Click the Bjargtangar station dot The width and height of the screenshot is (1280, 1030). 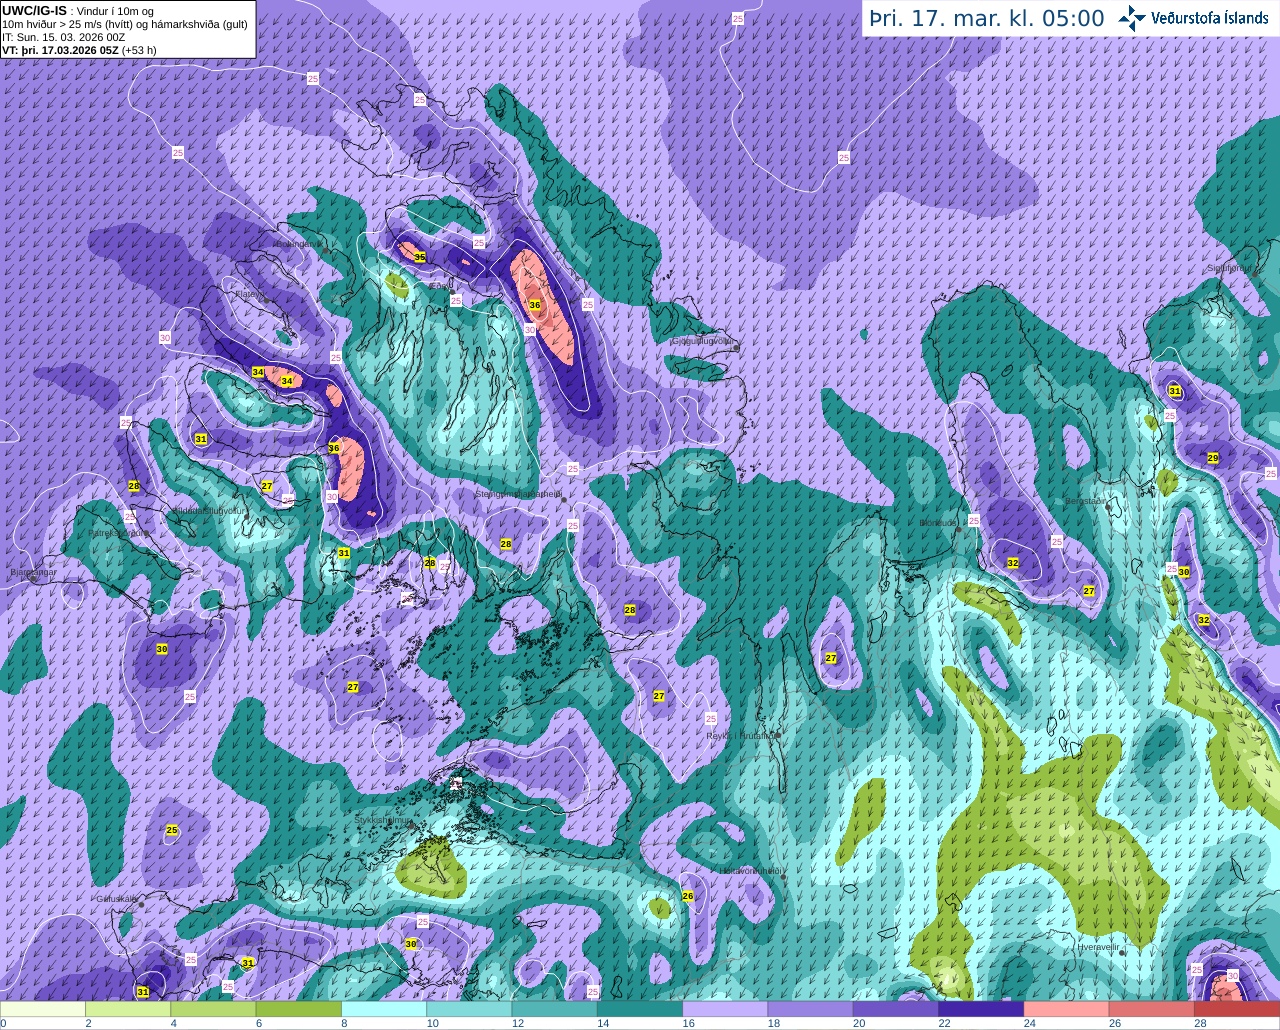[x=33, y=578]
